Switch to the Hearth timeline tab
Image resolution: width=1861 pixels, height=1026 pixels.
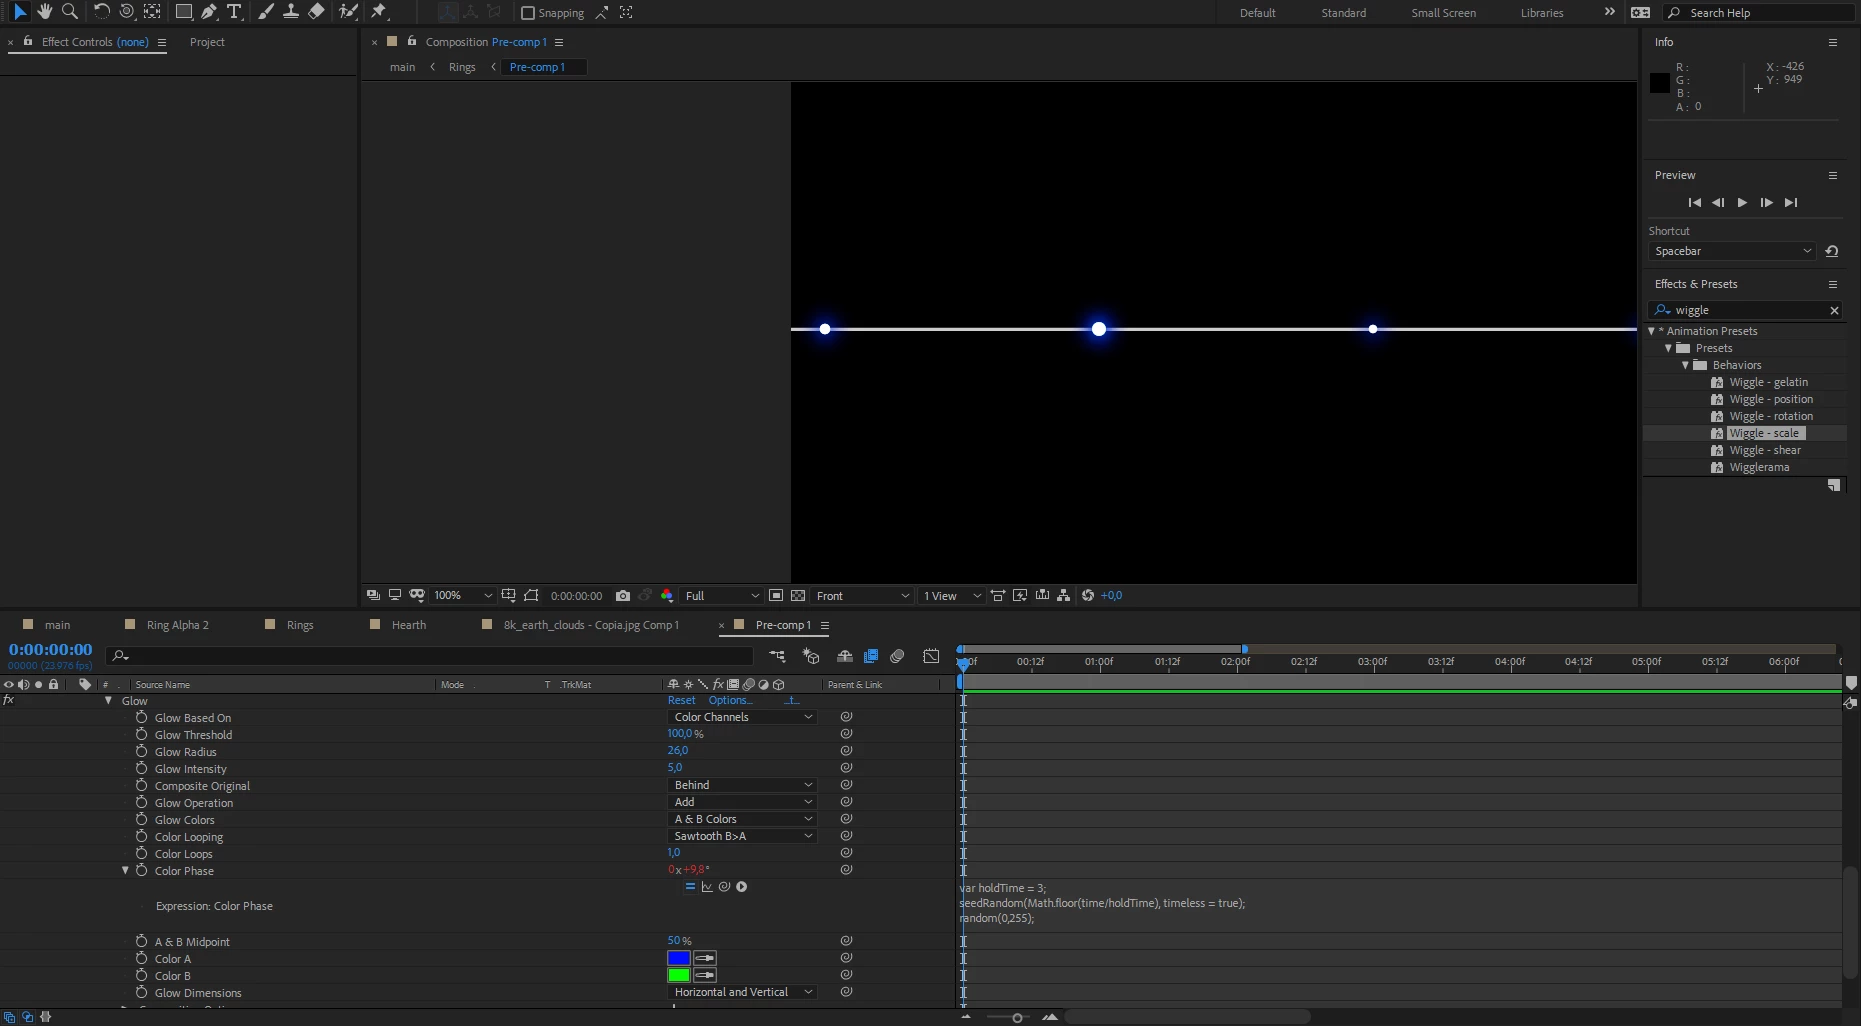tap(408, 625)
